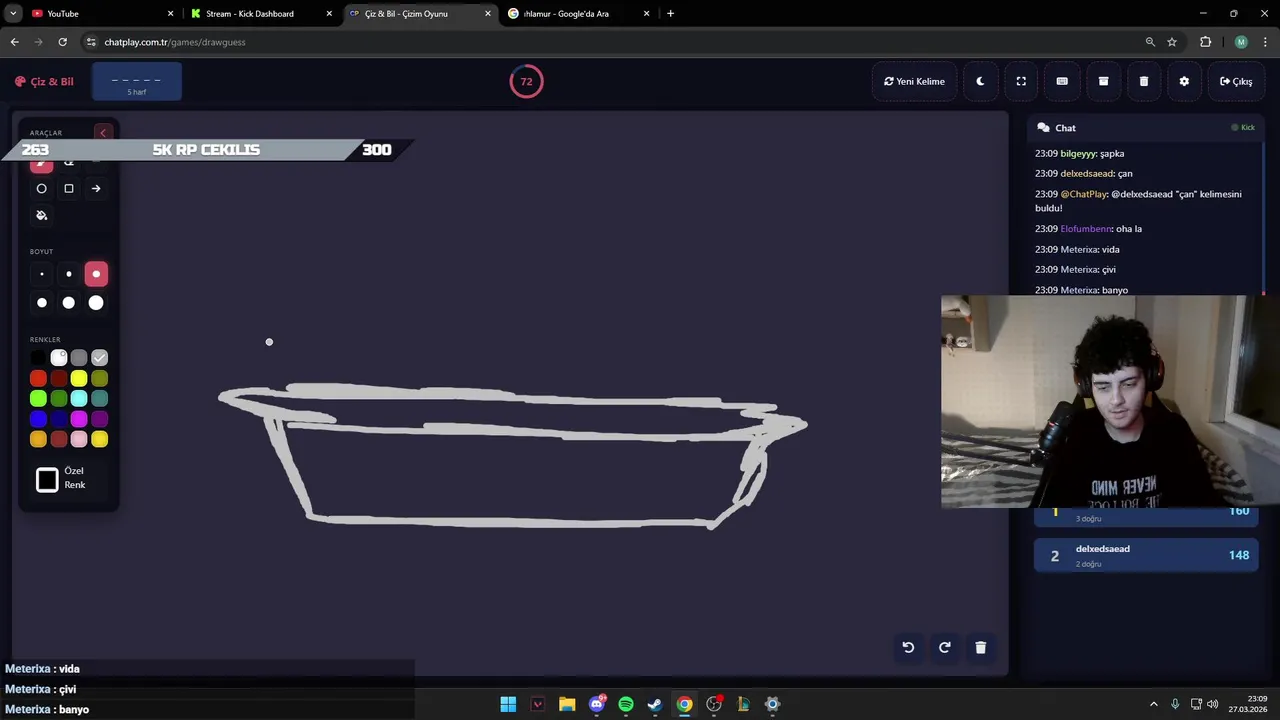
Task: Clear canvas with bottom trash icon
Action: point(980,647)
